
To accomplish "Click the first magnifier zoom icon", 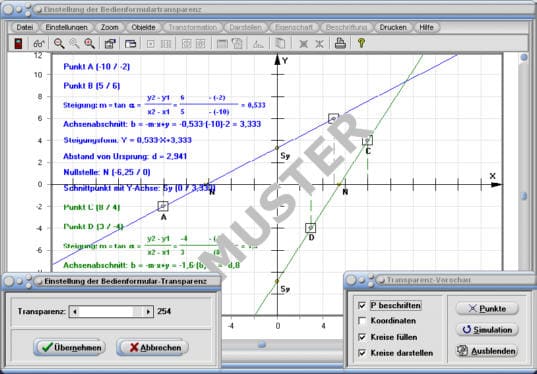I will [59, 43].
